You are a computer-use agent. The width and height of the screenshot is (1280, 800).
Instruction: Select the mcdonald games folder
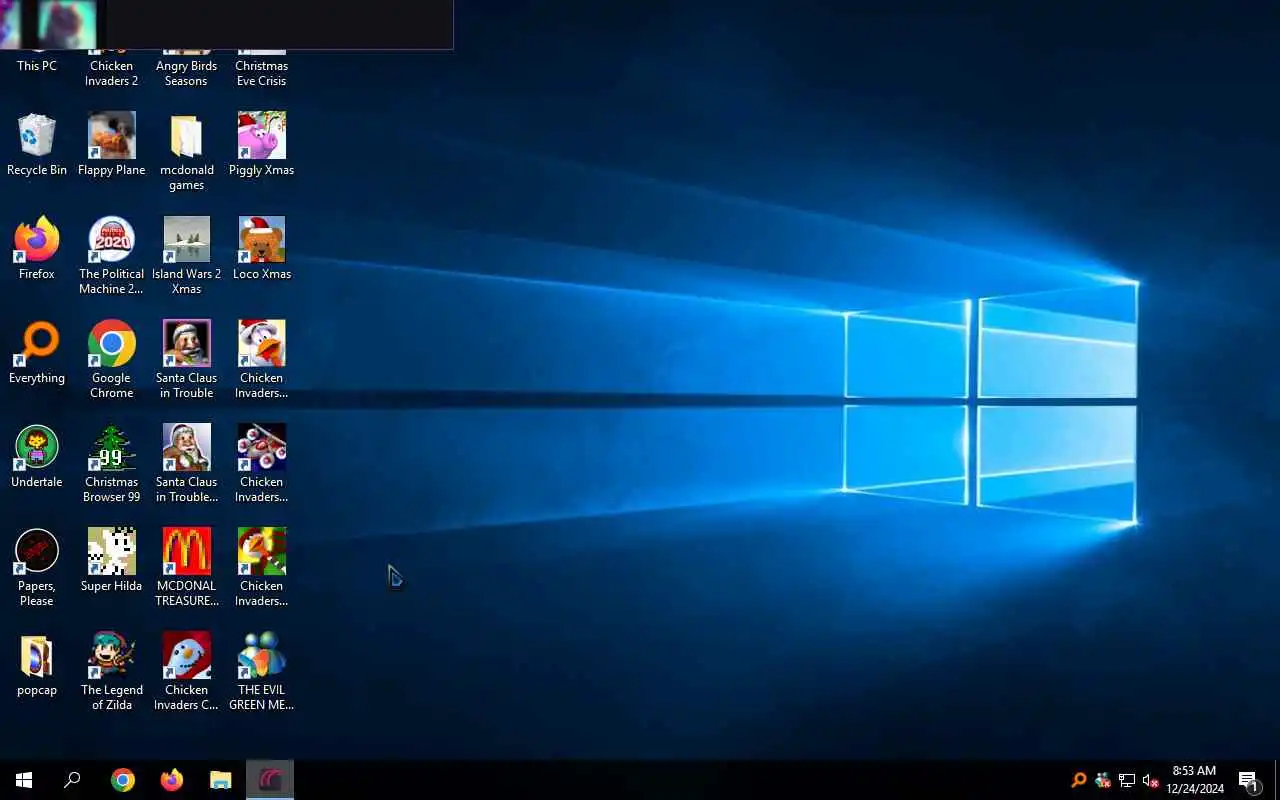coord(186,152)
